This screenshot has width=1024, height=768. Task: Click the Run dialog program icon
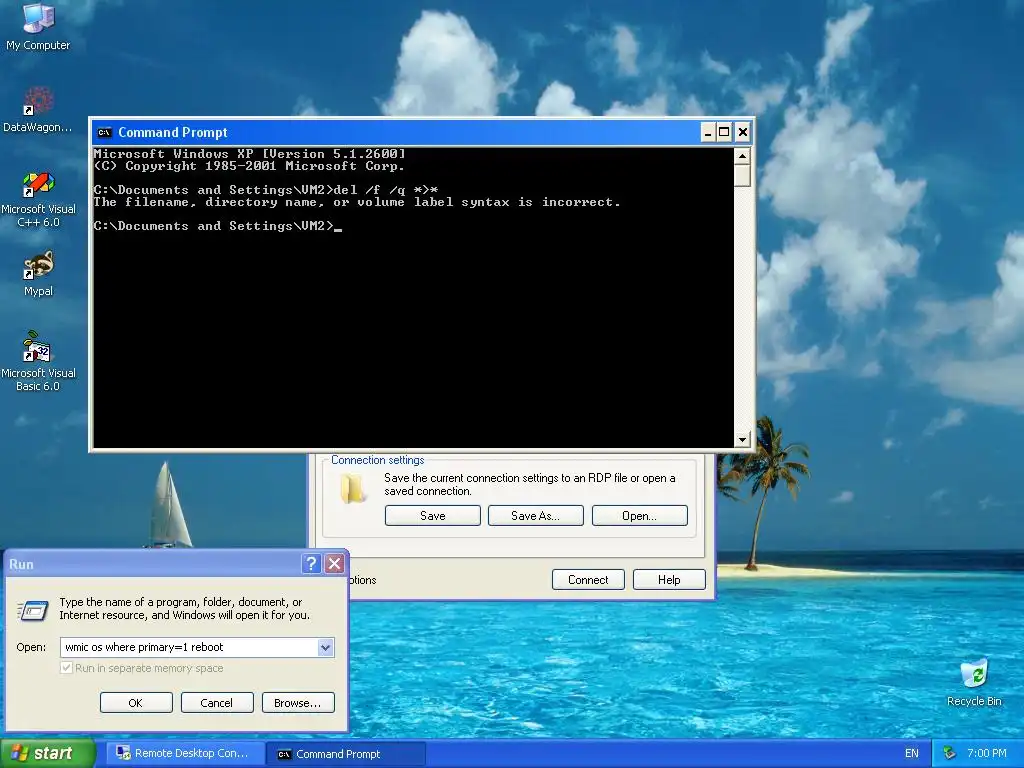click(x=33, y=611)
